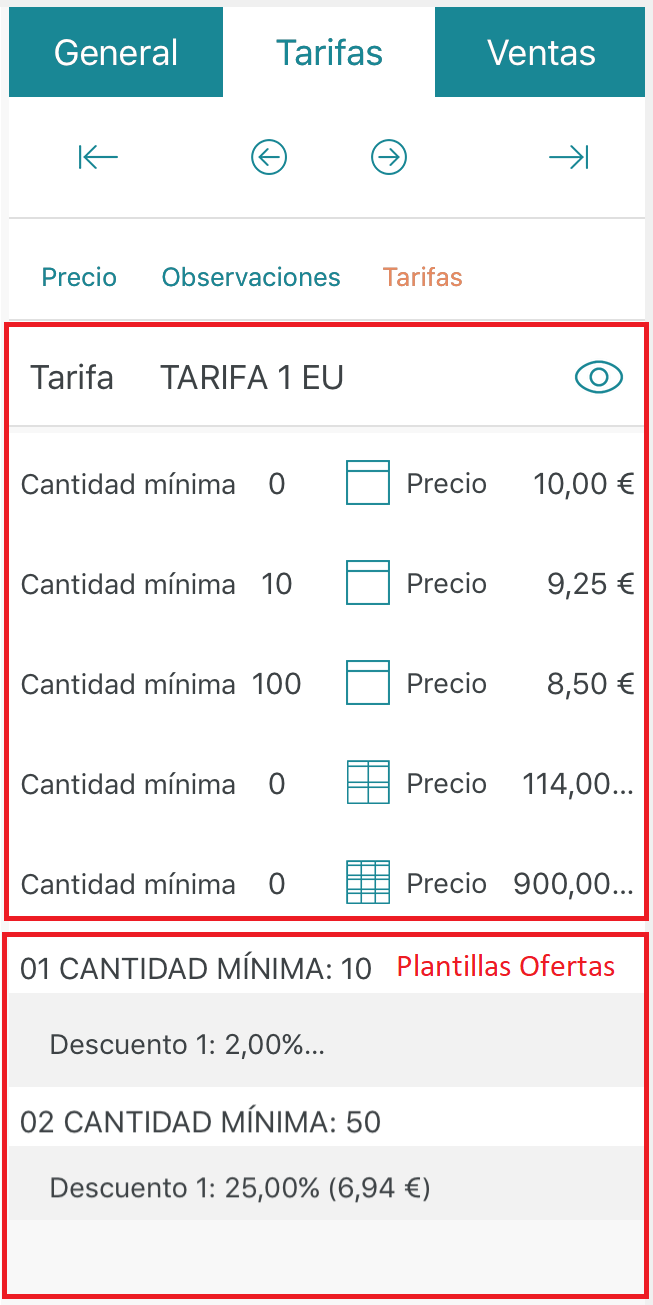Switch to the Ventas tab
This screenshot has height=1305, width=653.
tap(540, 52)
